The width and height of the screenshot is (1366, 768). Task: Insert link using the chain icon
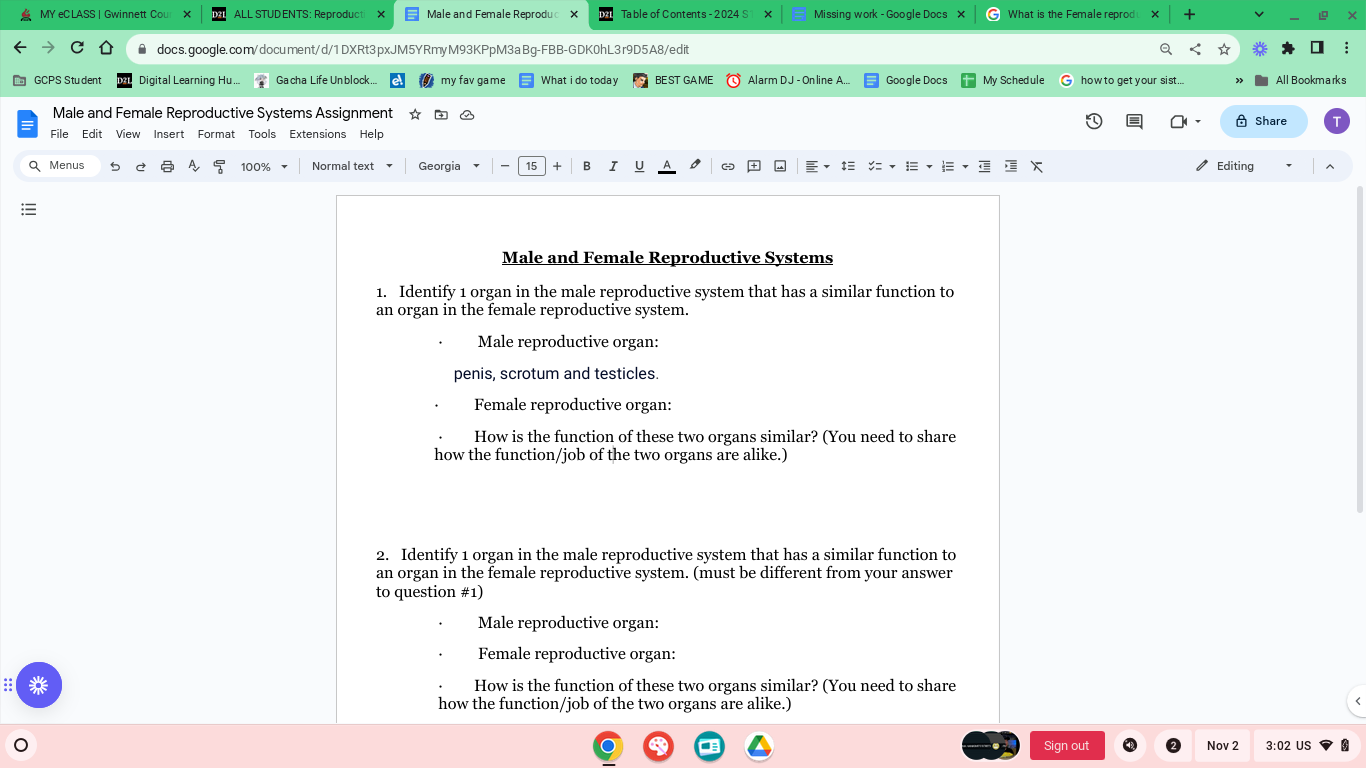728,166
